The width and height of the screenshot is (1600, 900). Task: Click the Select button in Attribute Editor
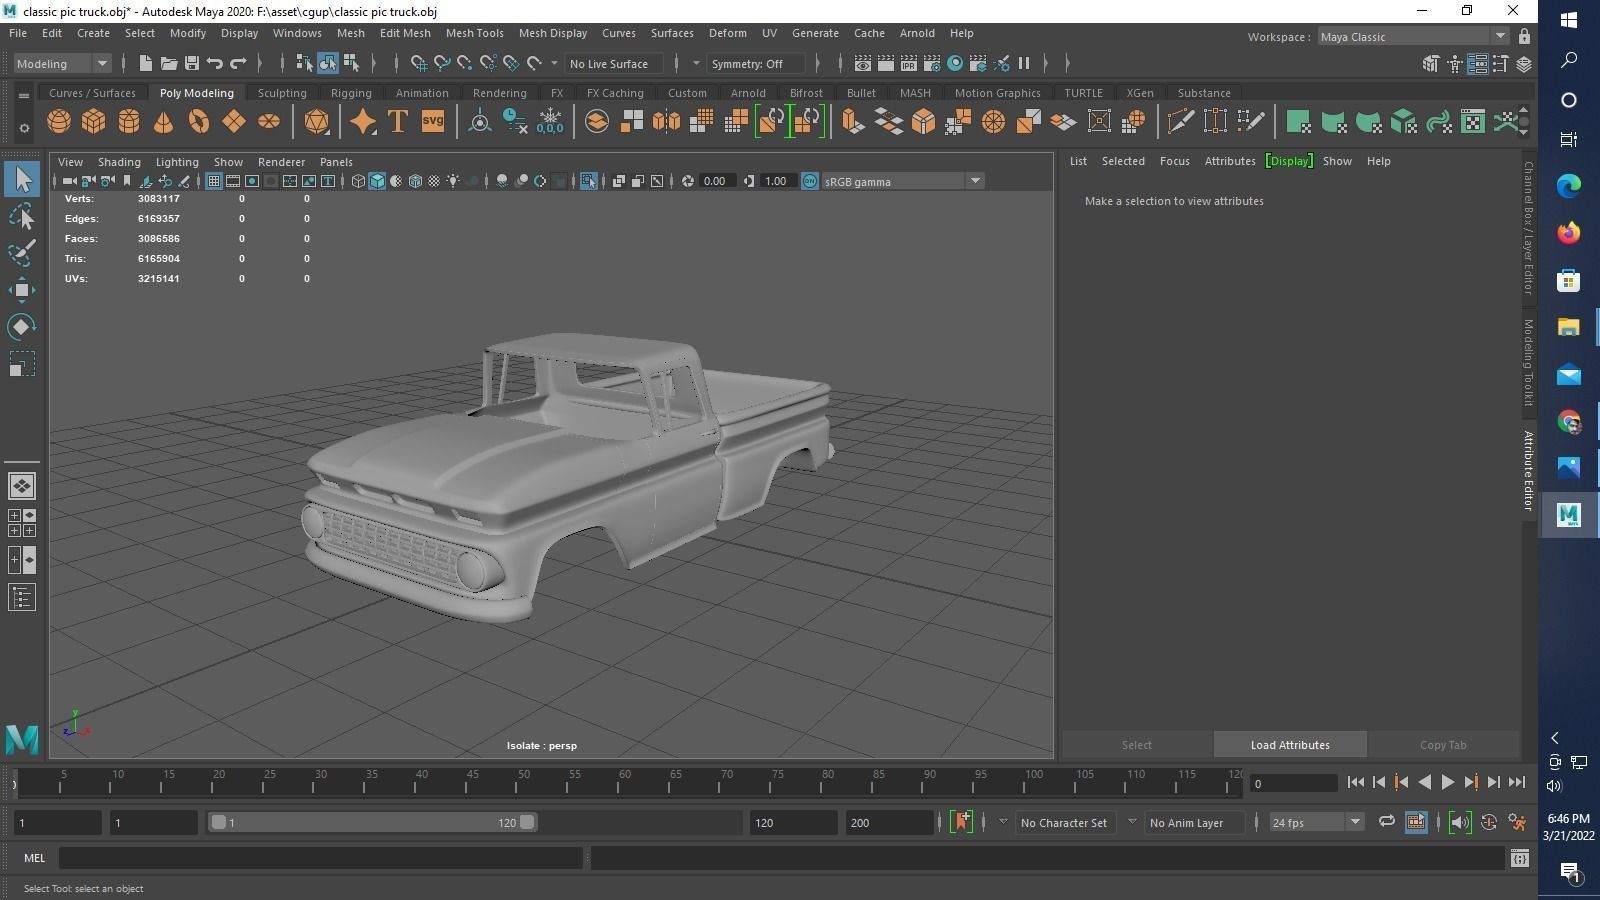pos(1137,745)
